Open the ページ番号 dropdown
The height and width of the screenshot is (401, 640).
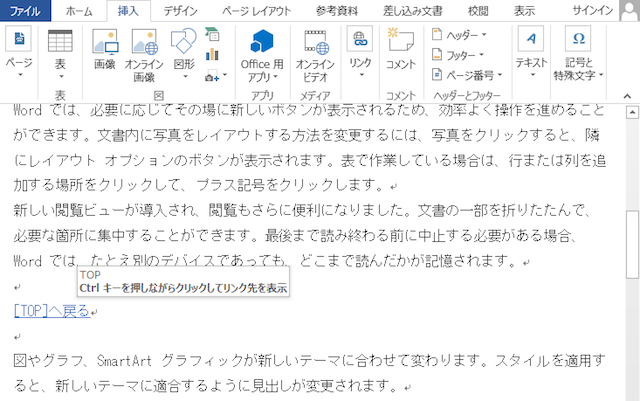[x=500, y=75]
